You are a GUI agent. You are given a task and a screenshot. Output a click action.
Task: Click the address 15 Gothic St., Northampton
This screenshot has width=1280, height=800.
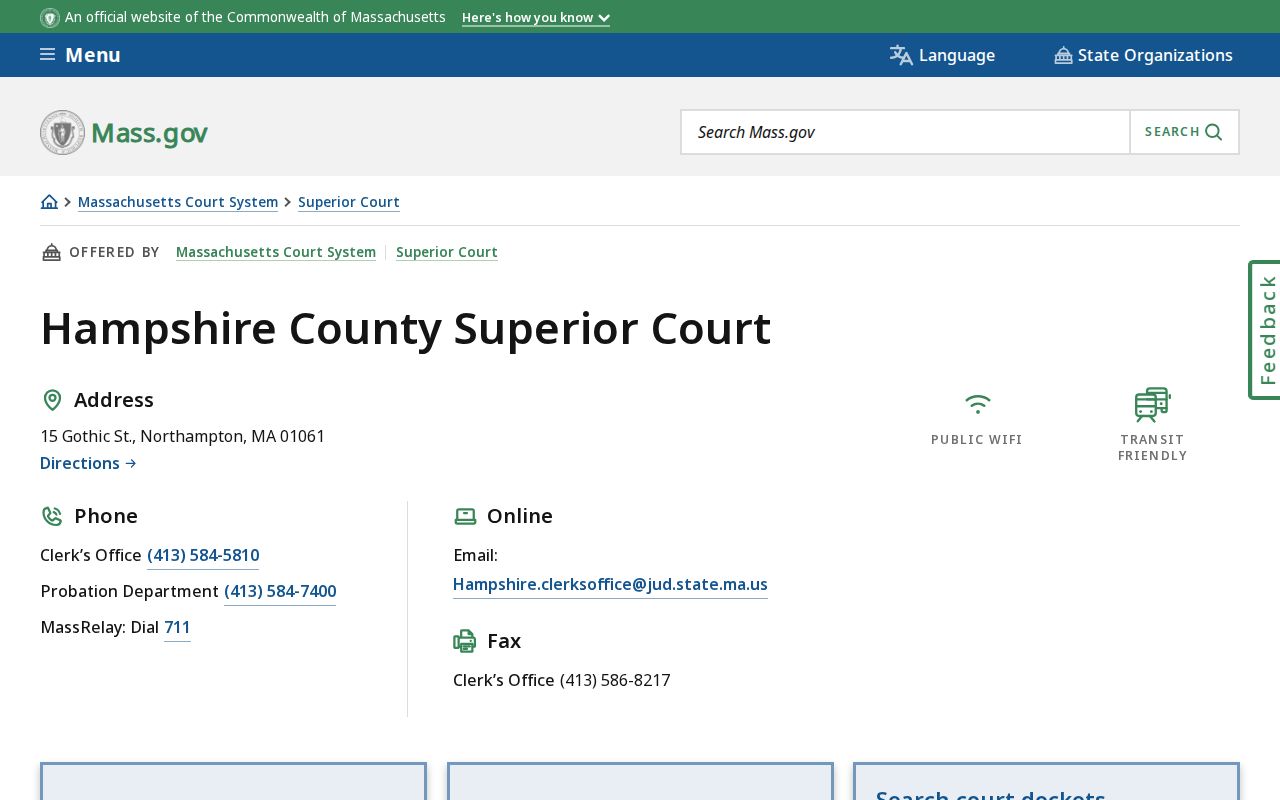click(183, 436)
